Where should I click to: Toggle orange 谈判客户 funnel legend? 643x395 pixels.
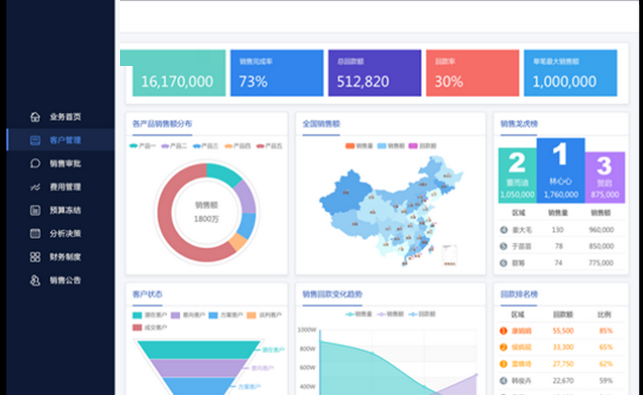click(264, 315)
